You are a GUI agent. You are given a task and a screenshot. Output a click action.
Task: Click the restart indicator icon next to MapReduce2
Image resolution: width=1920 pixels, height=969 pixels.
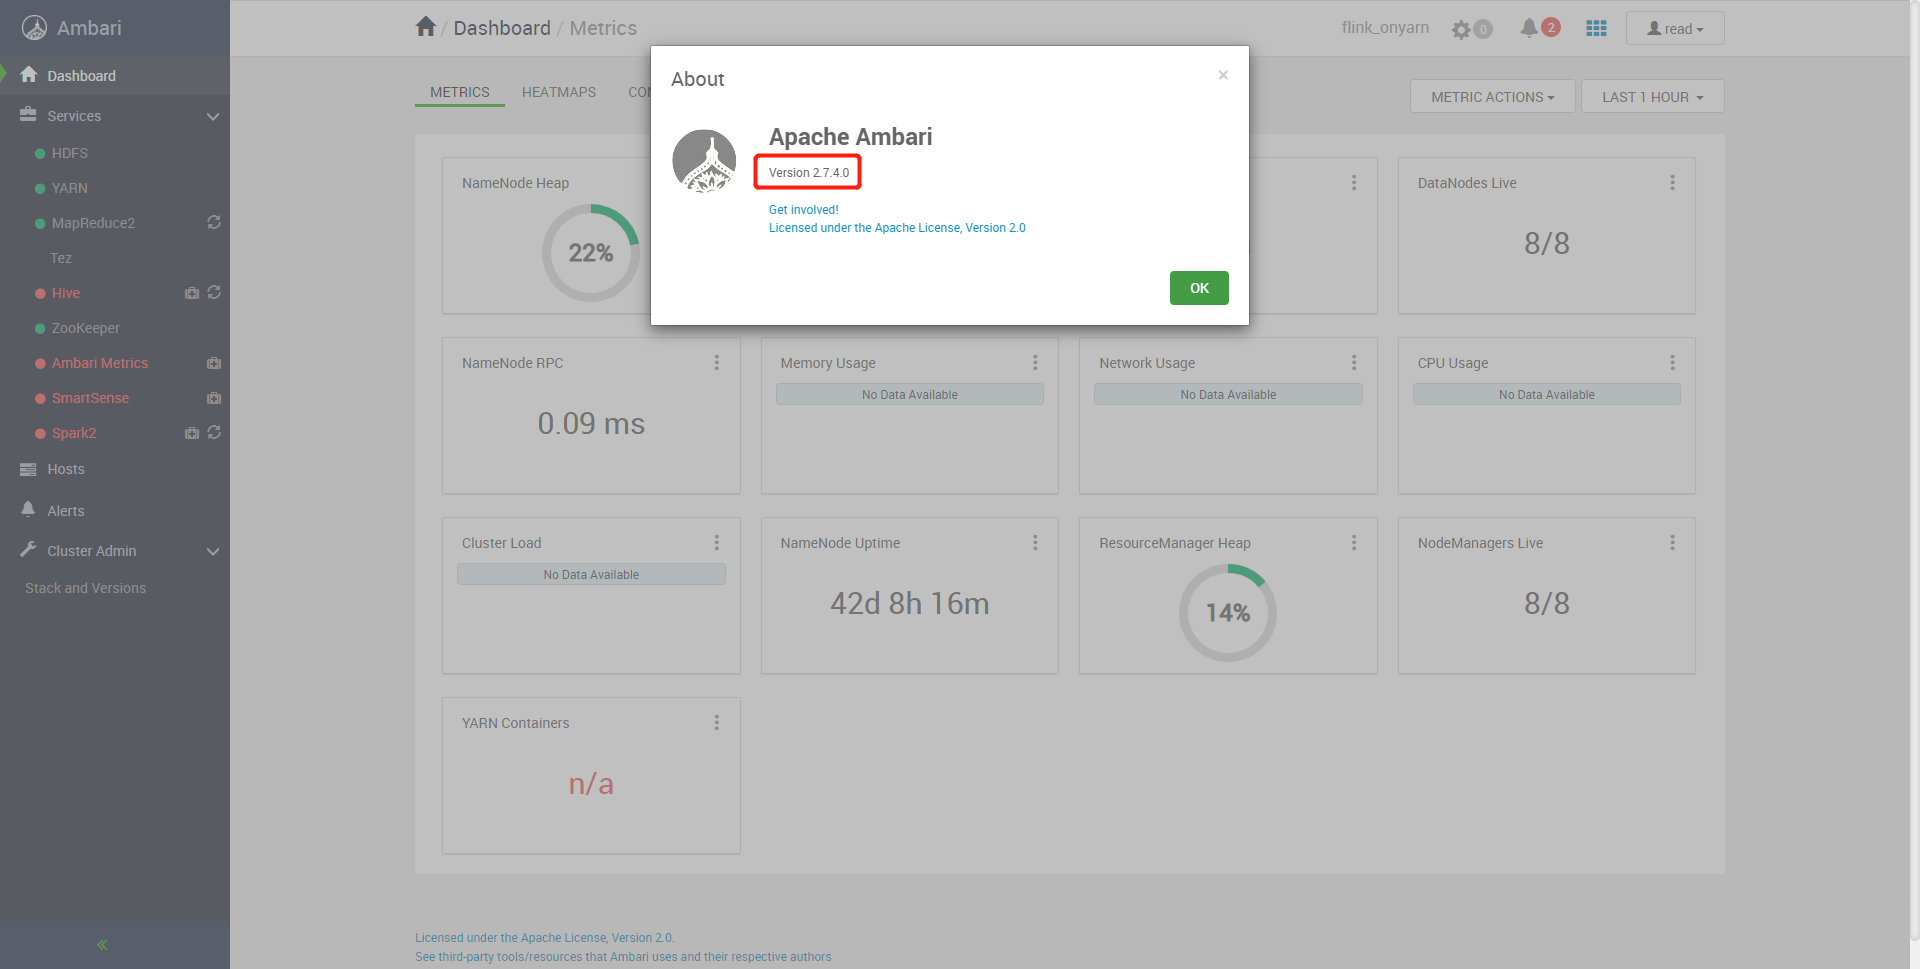(x=214, y=222)
